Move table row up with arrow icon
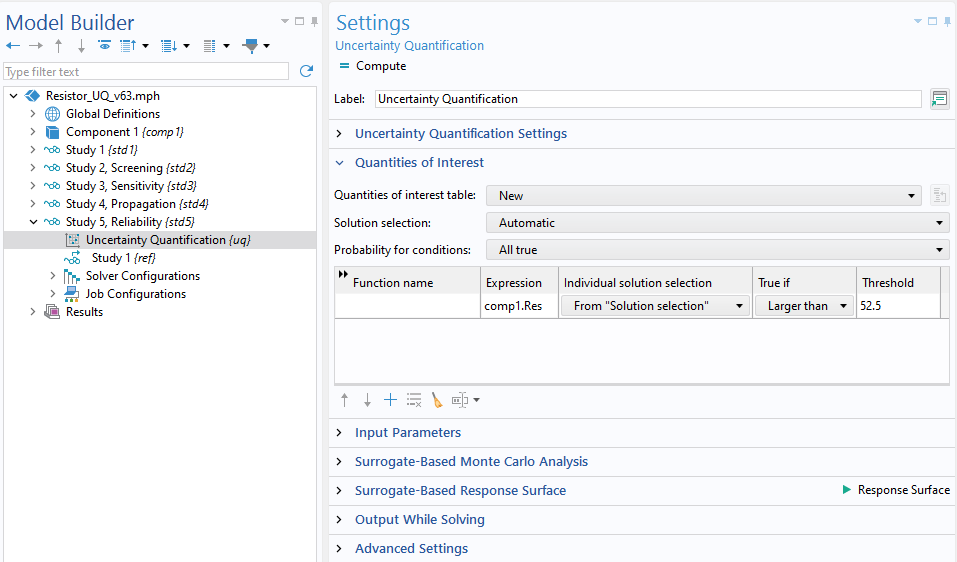The width and height of the screenshot is (957, 562). (x=345, y=400)
